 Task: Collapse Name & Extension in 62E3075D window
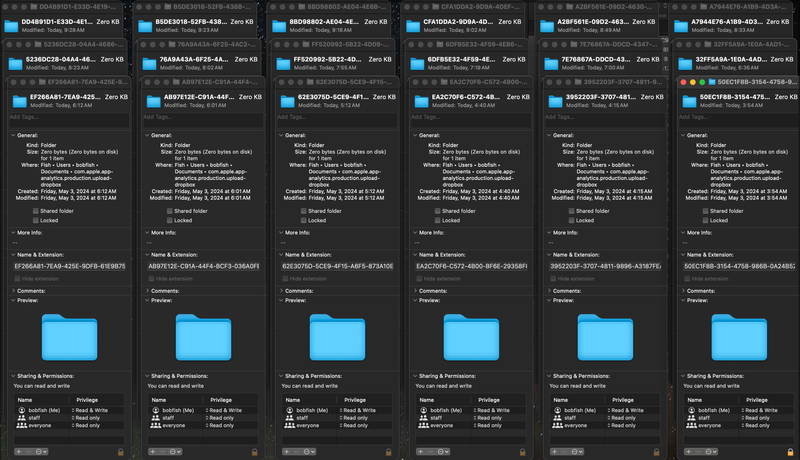point(281,254)
